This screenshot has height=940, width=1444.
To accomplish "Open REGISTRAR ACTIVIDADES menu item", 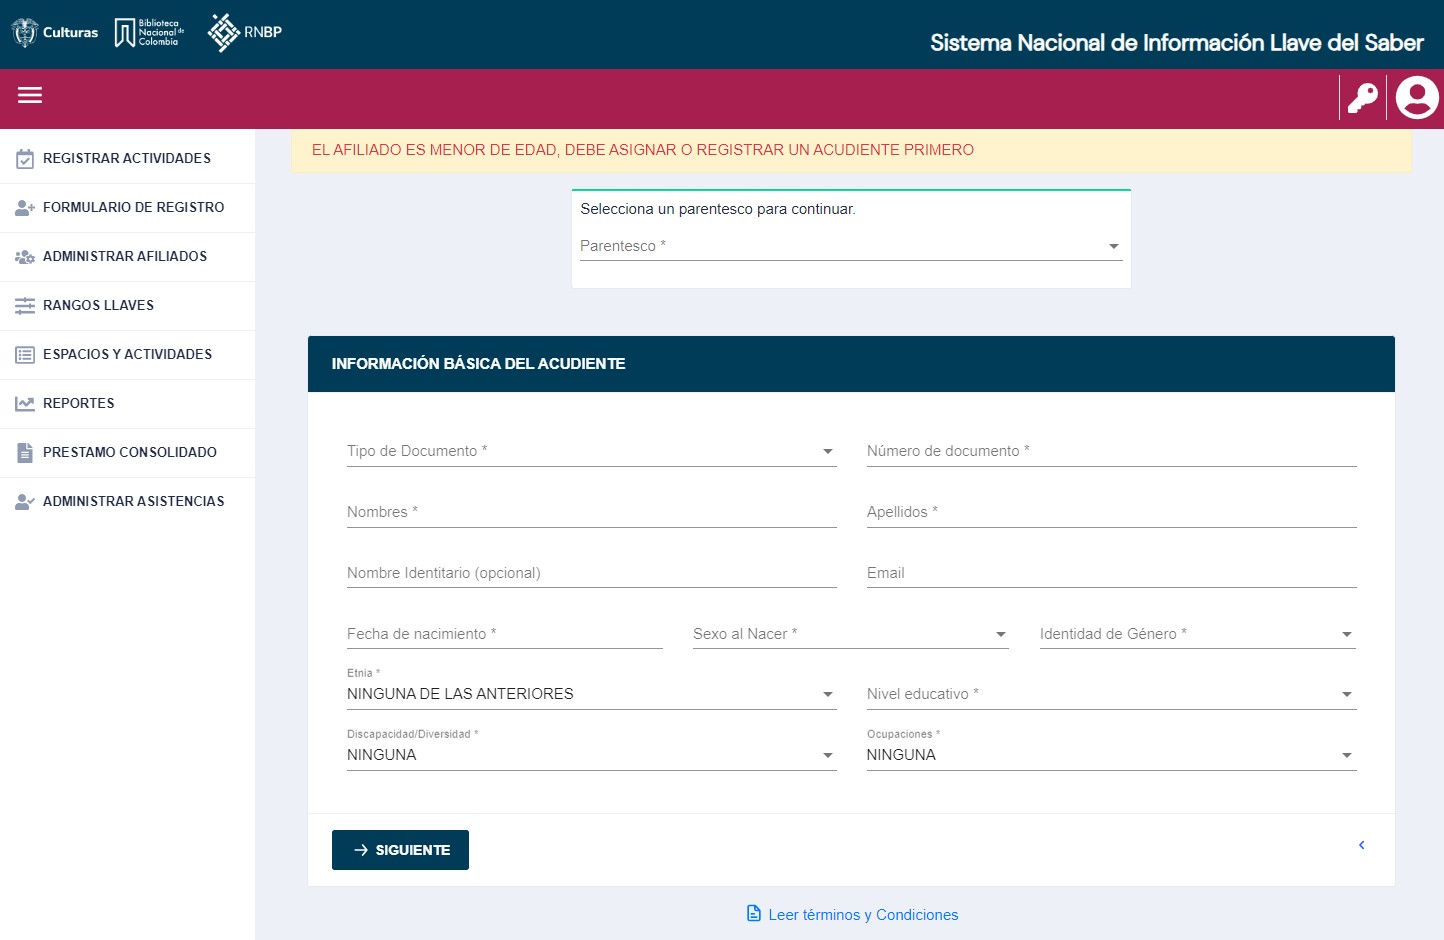I will (127, 159).
